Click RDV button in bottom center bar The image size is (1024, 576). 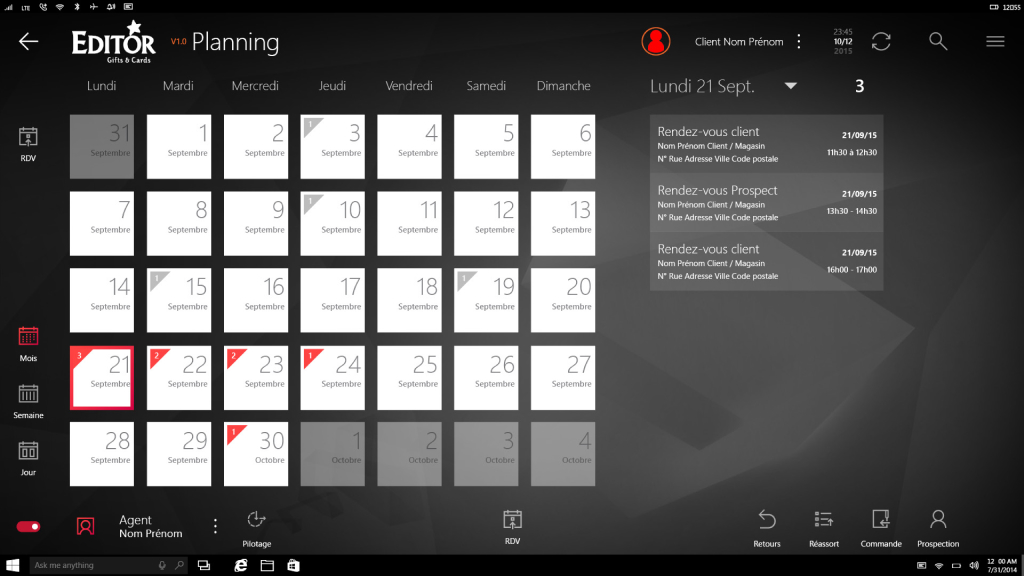click(x=512, y=524)
